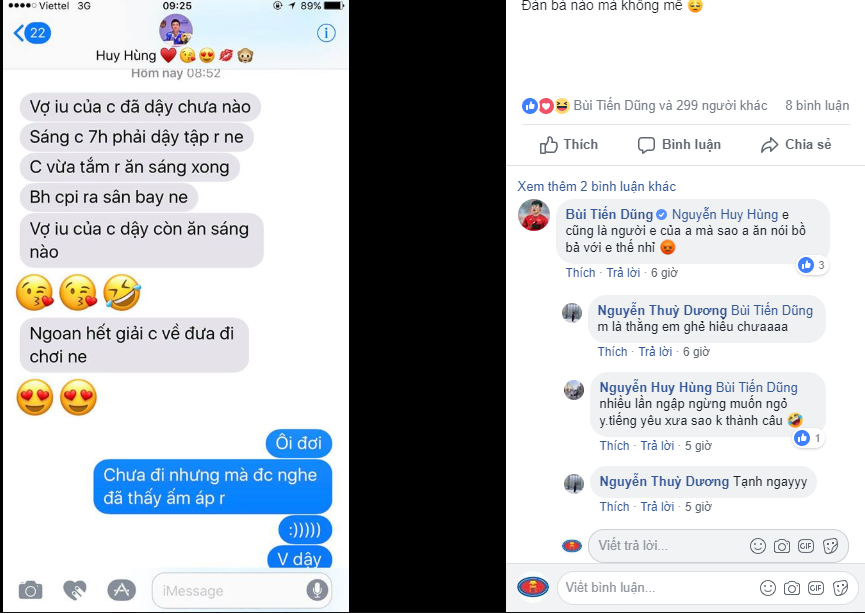865x614 pixels.
Task: Reply to Nguyễn Huy Hùng's comment
Action: point(657,446)
